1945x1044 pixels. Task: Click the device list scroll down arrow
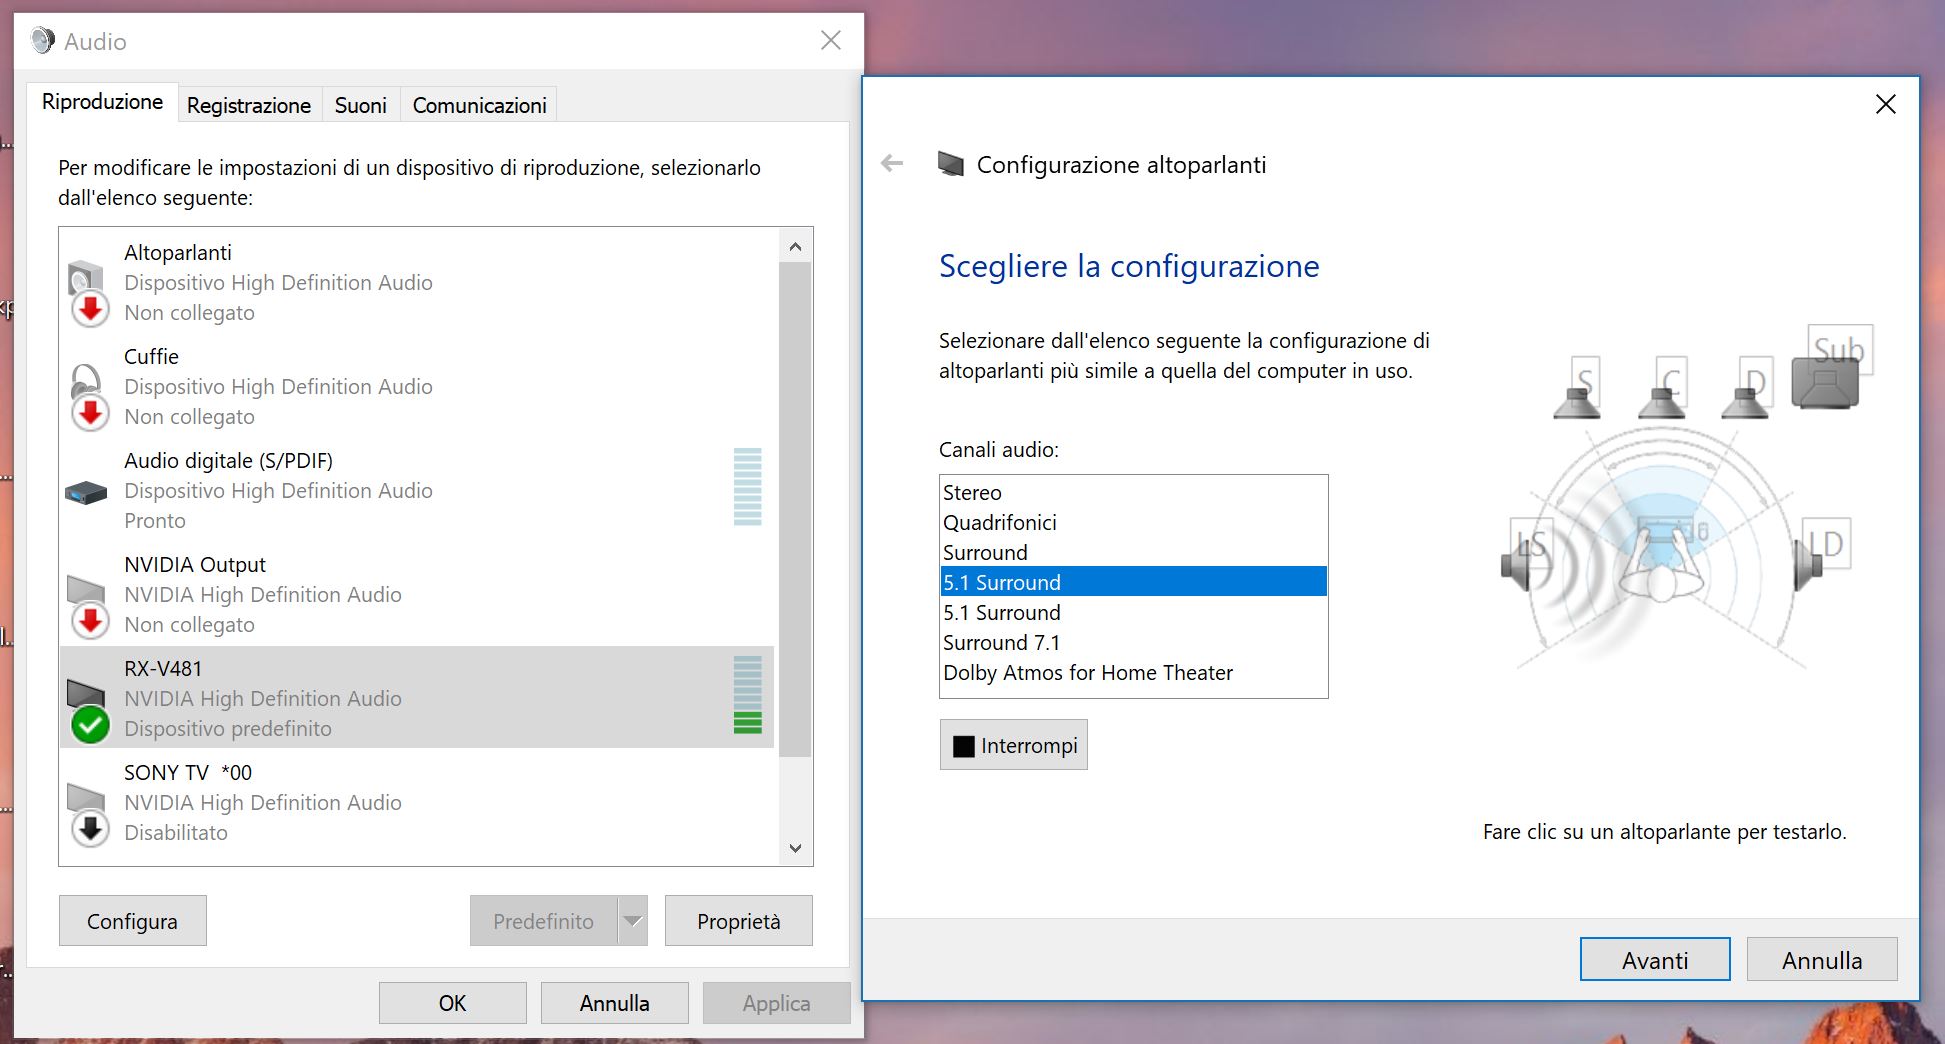coord(795,848)
